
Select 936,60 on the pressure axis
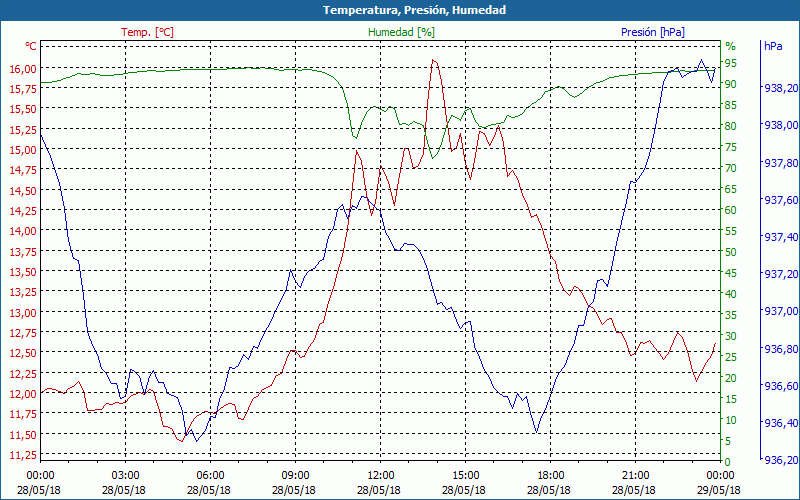coord(781,386)
